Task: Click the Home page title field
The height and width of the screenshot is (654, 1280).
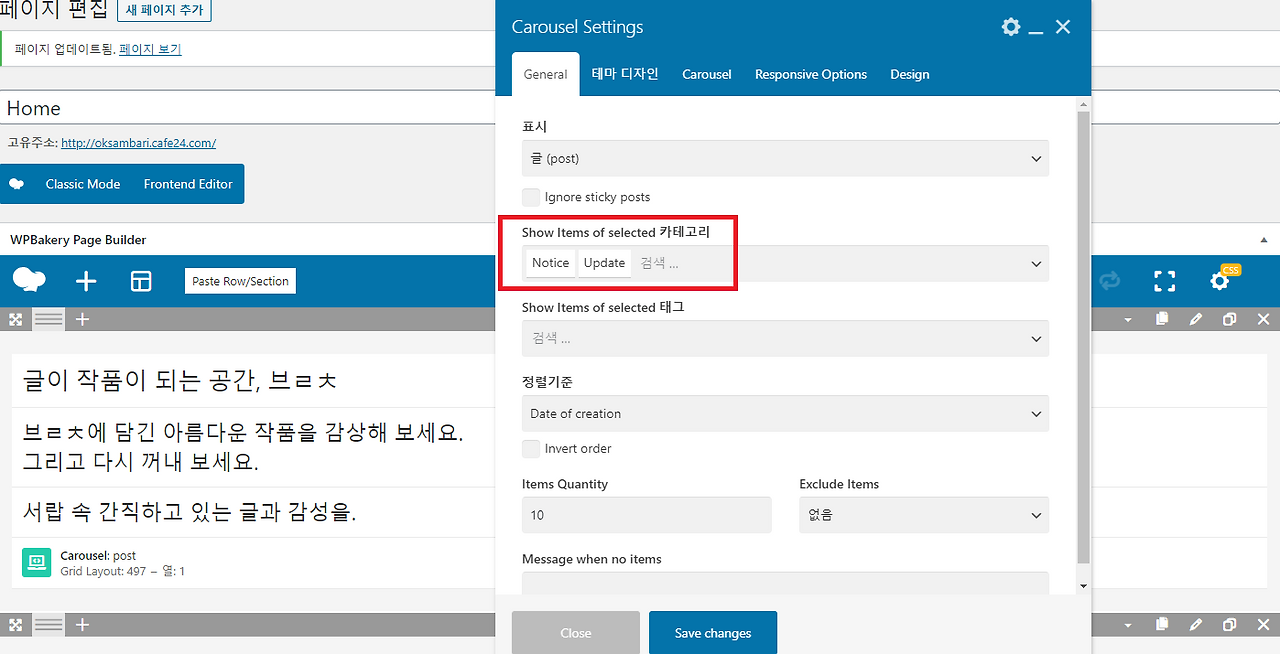Action: click(248, 108)
